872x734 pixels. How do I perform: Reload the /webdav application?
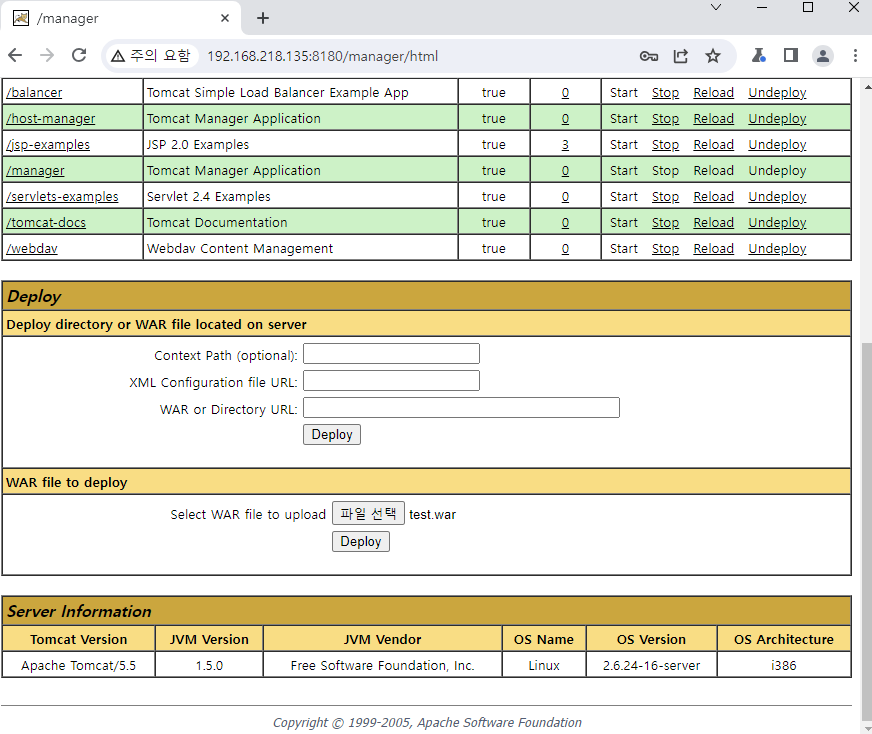click(x=714, y=249)
